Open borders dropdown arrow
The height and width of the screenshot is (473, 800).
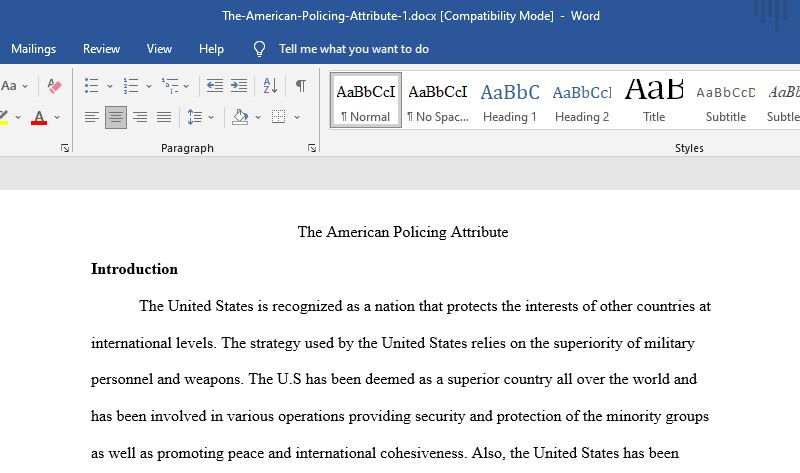point(296,118)
